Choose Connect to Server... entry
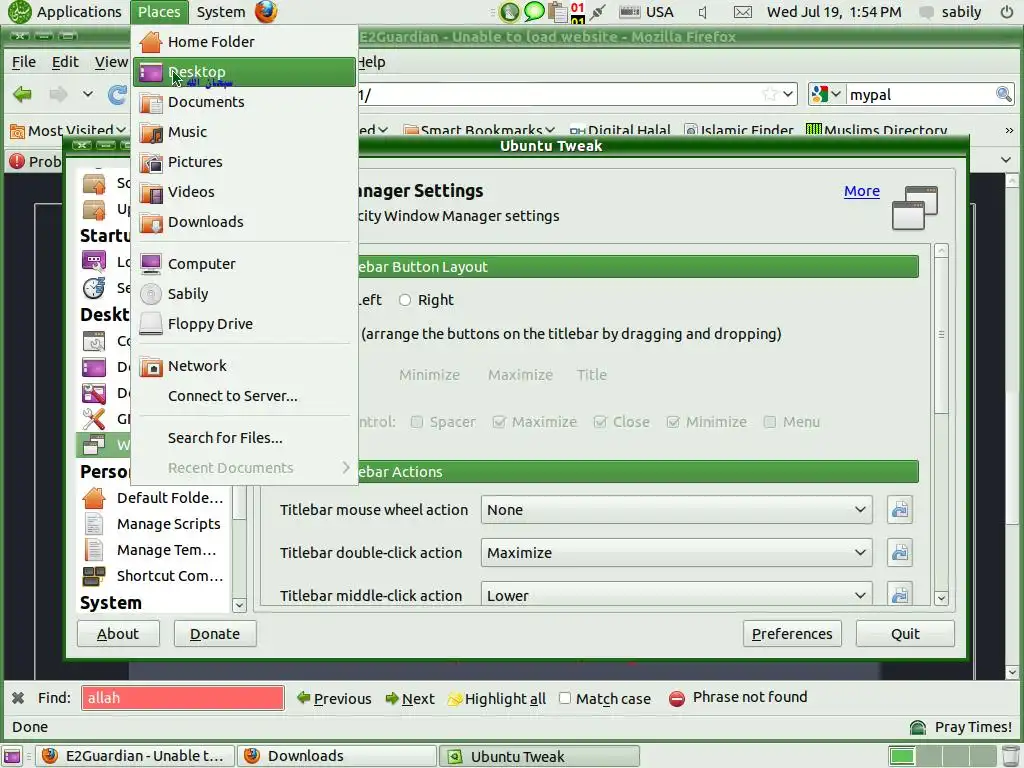Image resolution: width=1024 pixels, height=768 pixels. (x=244, y=396)
